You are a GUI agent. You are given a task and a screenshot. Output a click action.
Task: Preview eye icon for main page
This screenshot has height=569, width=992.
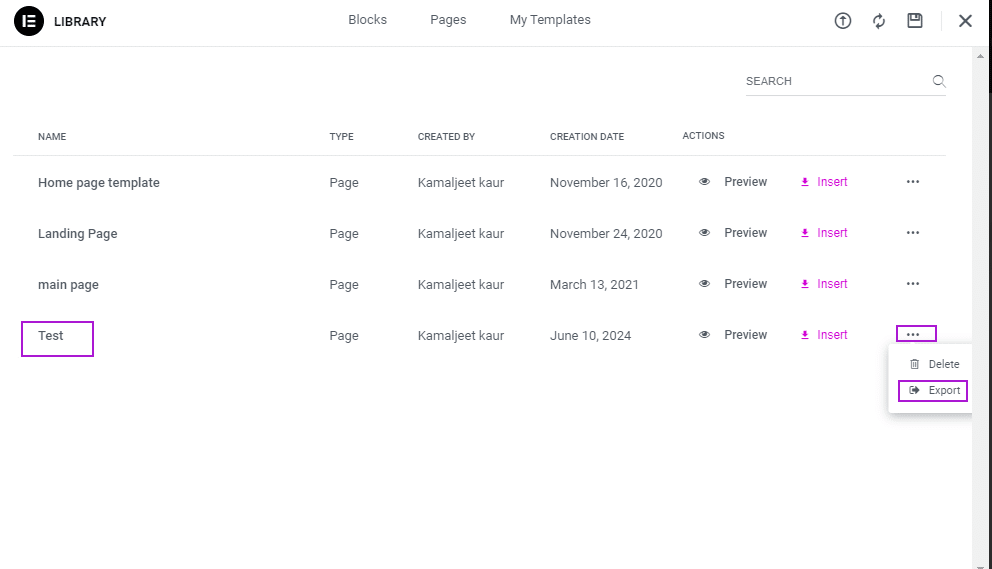[704, 284]
